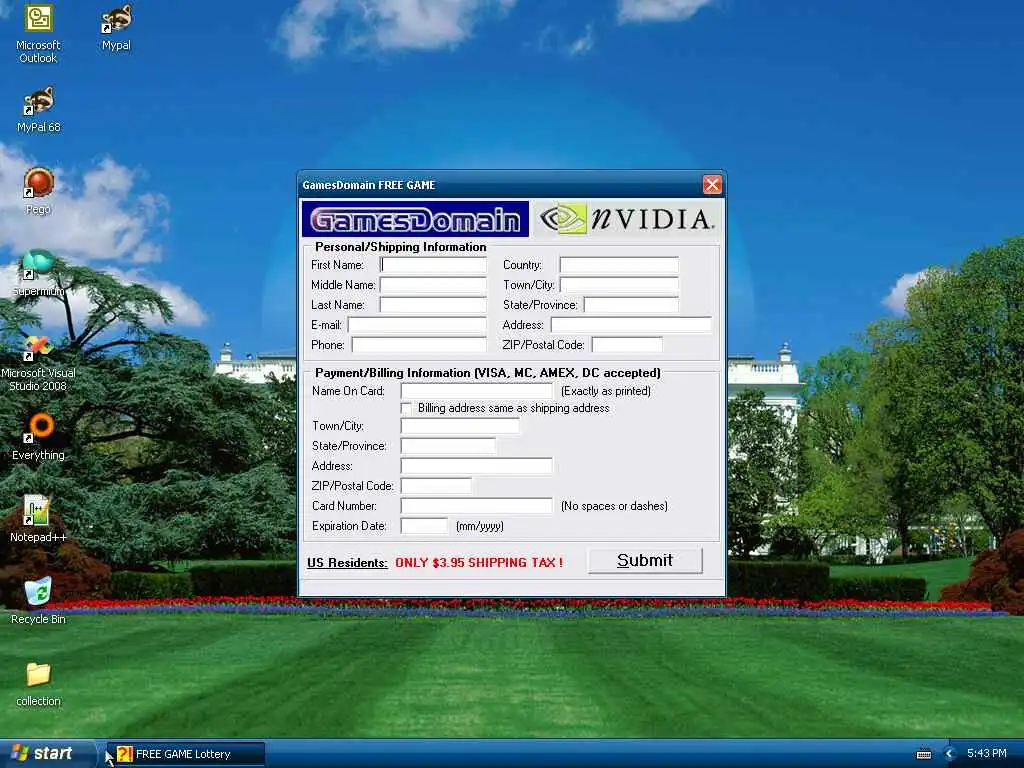The height and width of the screenshot is (768, 1024).
Task: Click FREE GAME Lottery taskbar button
Action: tap(185, 754)
